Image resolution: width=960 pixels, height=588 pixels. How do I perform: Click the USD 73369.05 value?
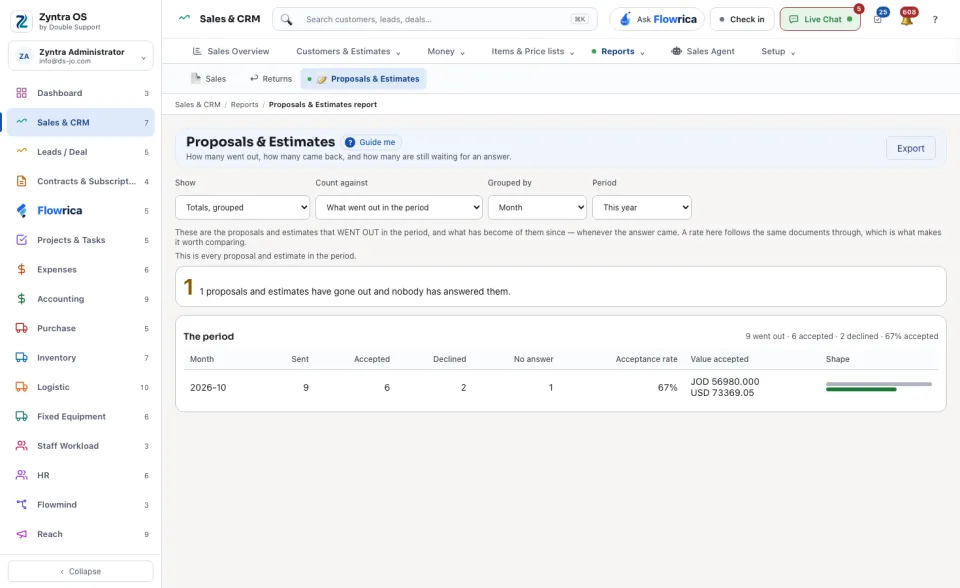pos(722,393)
